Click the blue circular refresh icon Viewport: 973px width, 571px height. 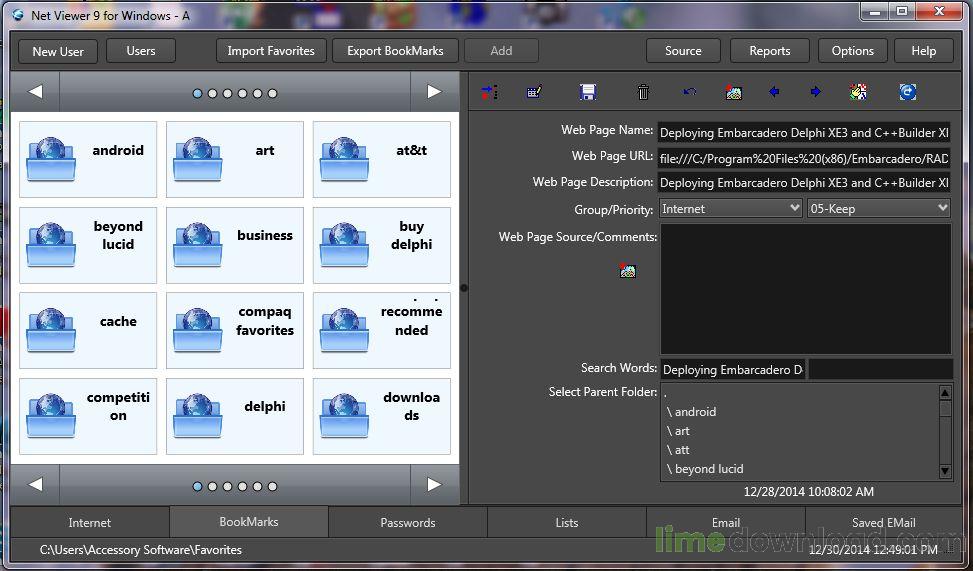pyautogui.click(x=907, y=92)
